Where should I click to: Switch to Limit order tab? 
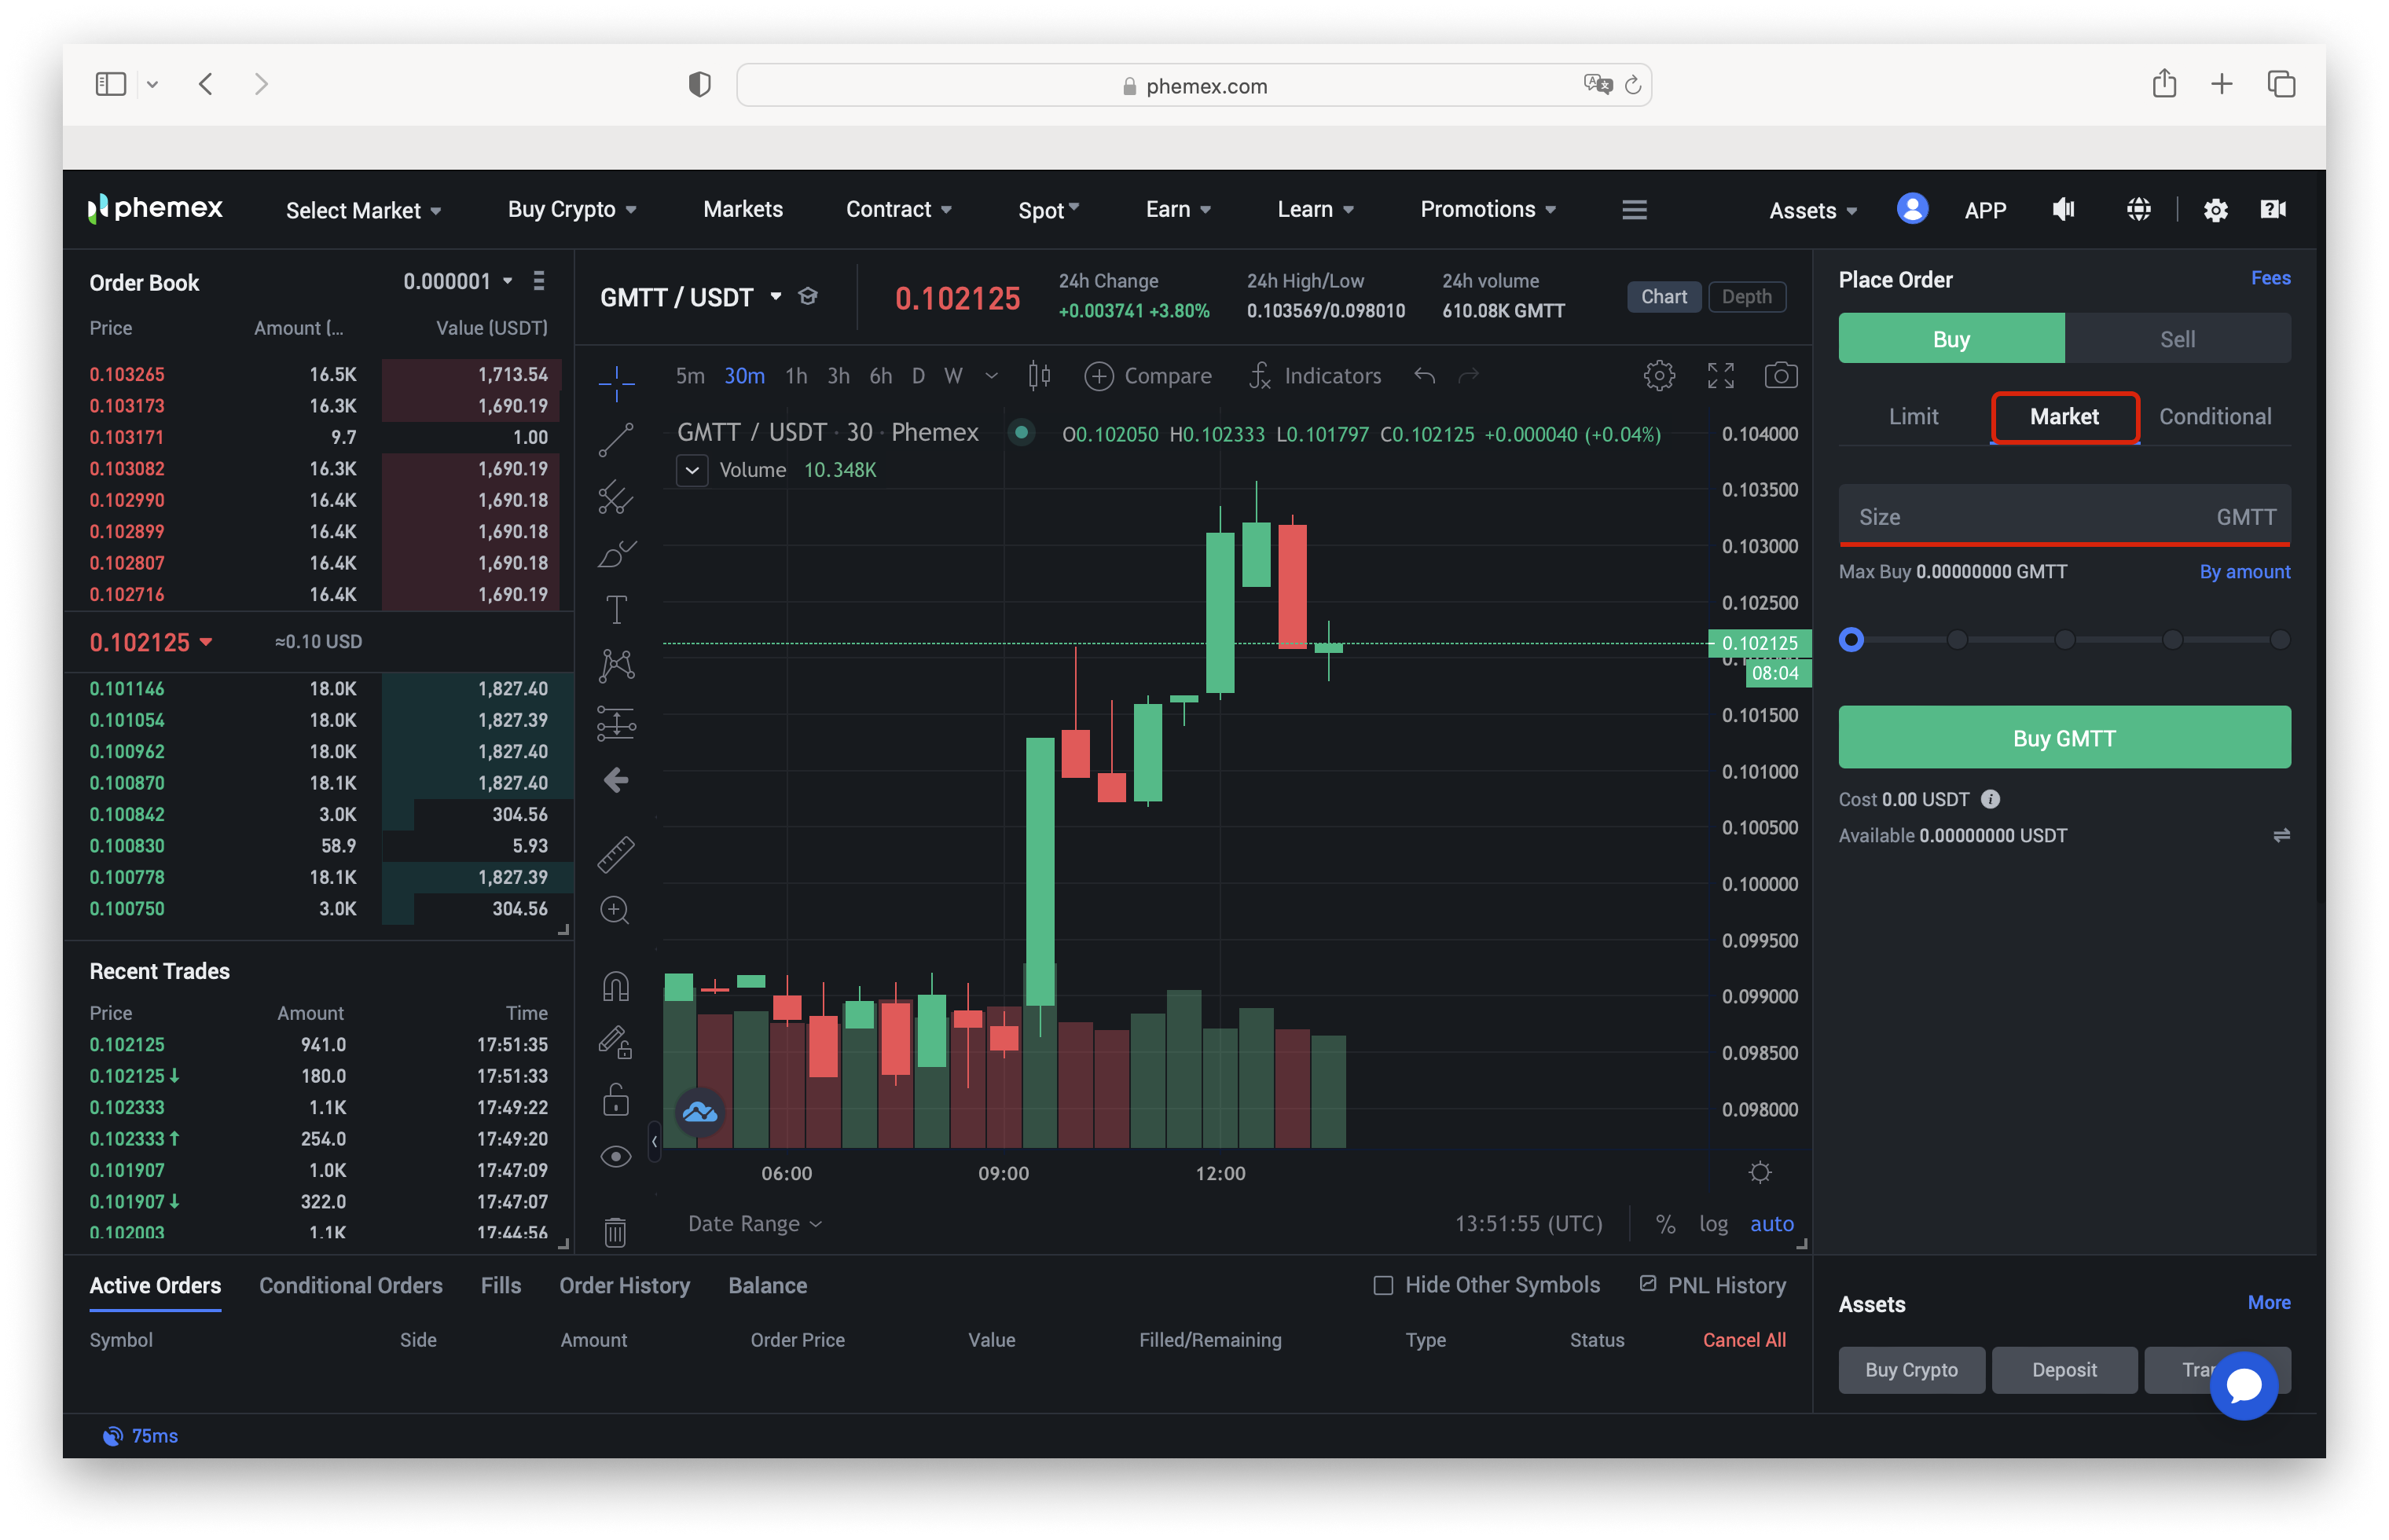coord(1913,417)
